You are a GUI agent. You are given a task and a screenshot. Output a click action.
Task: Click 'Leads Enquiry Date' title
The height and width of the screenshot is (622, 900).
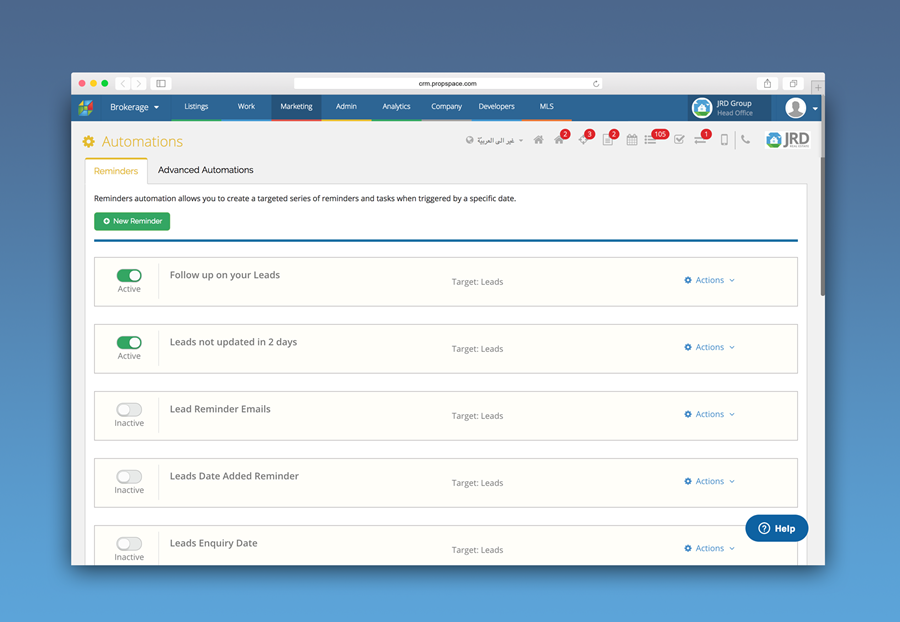click(x=214, y=543)
